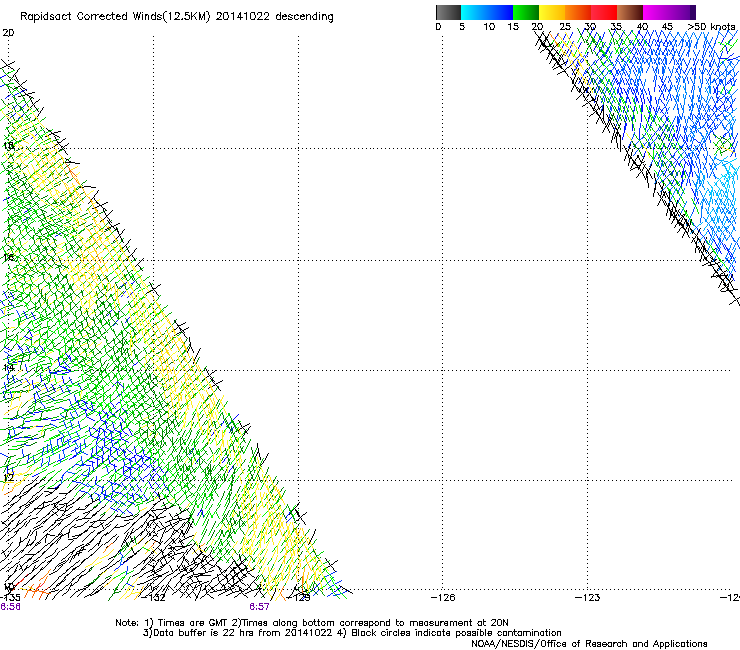Click the dark purple 45-50 legend segment
Viewport: 740px width, 650px height.
(682, 12)
